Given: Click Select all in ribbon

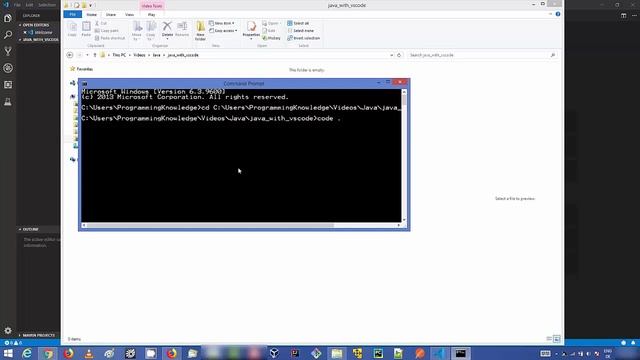Looking at the screenshot, I should 298,23.
